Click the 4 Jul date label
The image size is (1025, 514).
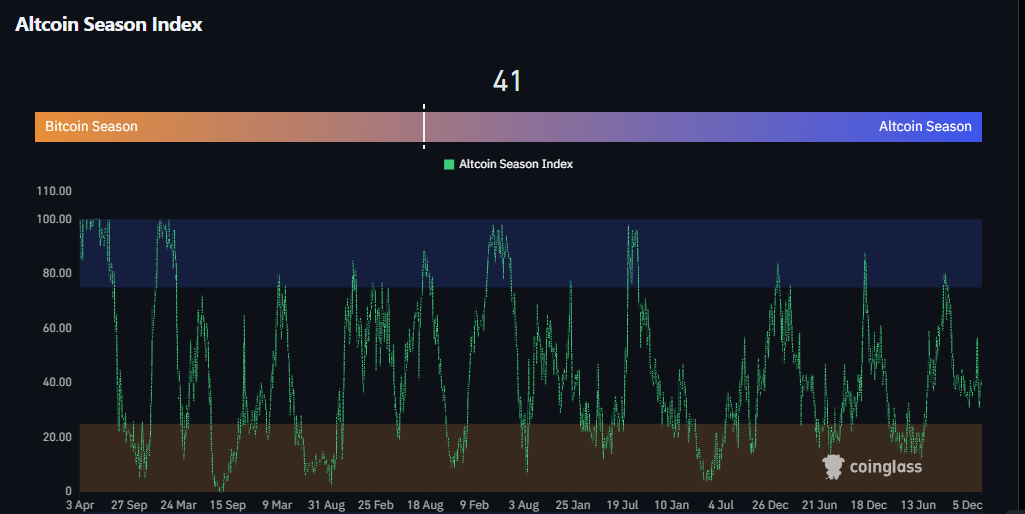point(721,505)
